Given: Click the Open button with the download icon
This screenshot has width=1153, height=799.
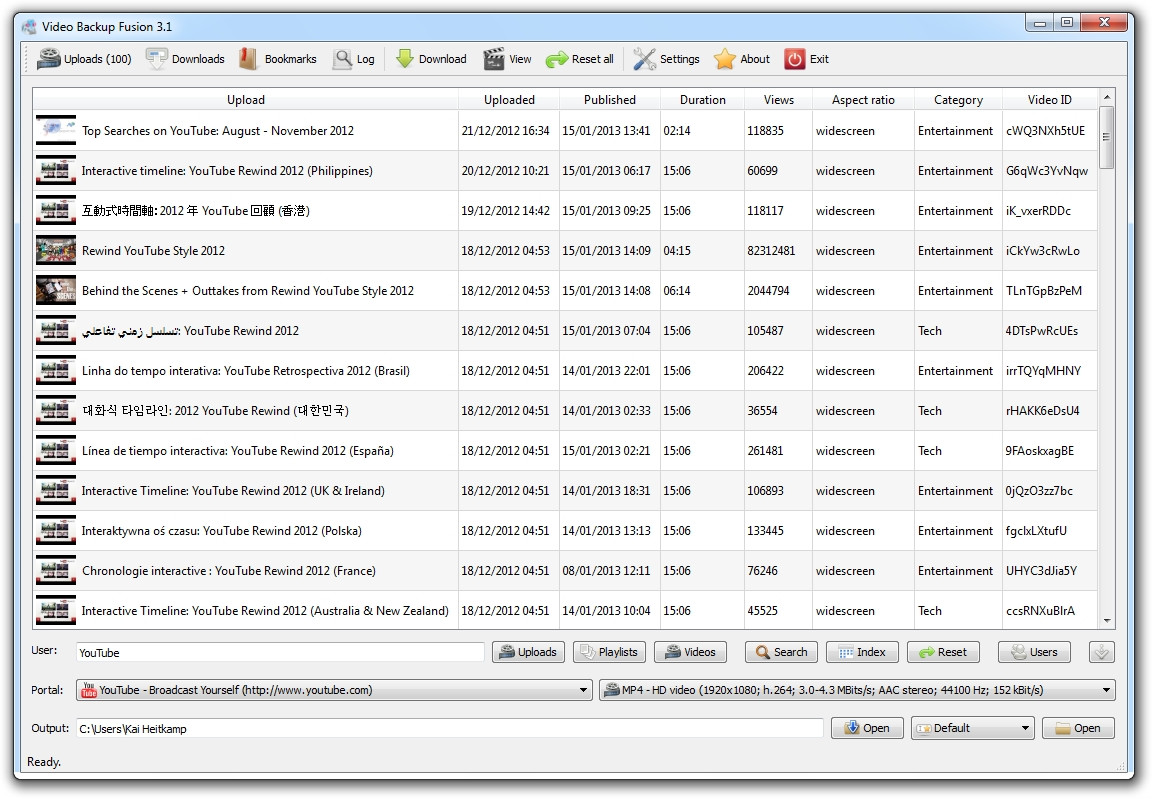Looking at the screenshot, I should 867,728.
